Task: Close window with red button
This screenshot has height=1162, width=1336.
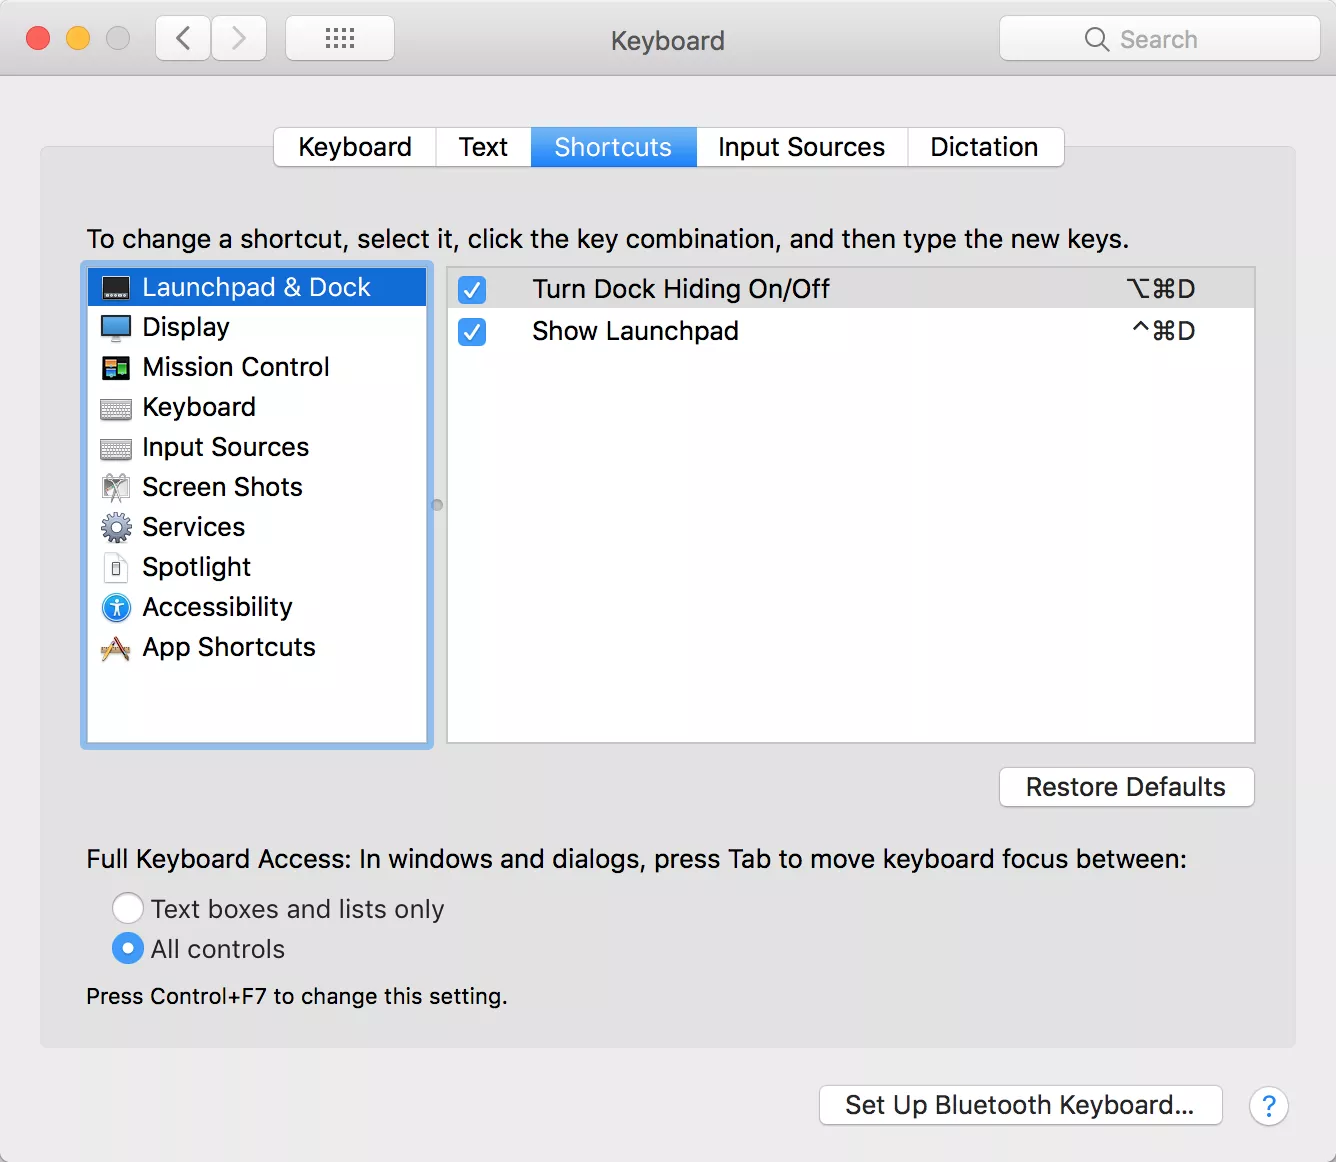Action: pos(38,38)
